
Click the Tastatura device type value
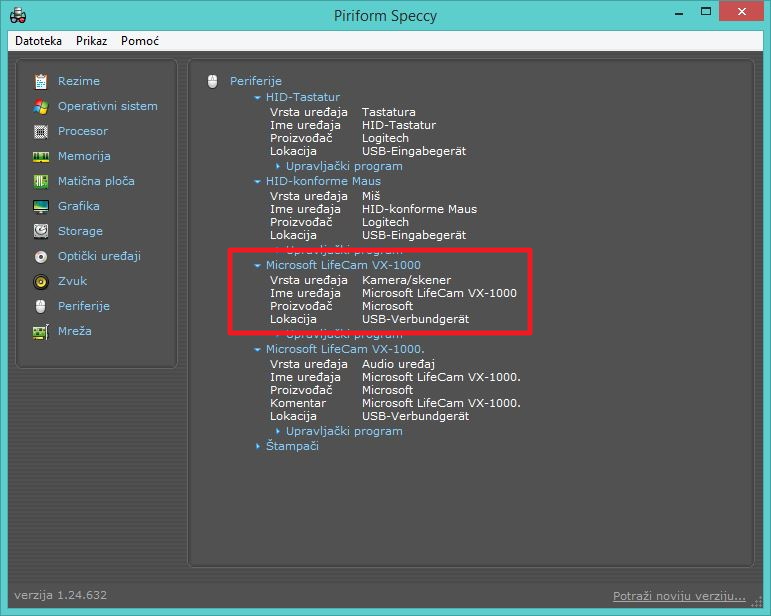388,112
